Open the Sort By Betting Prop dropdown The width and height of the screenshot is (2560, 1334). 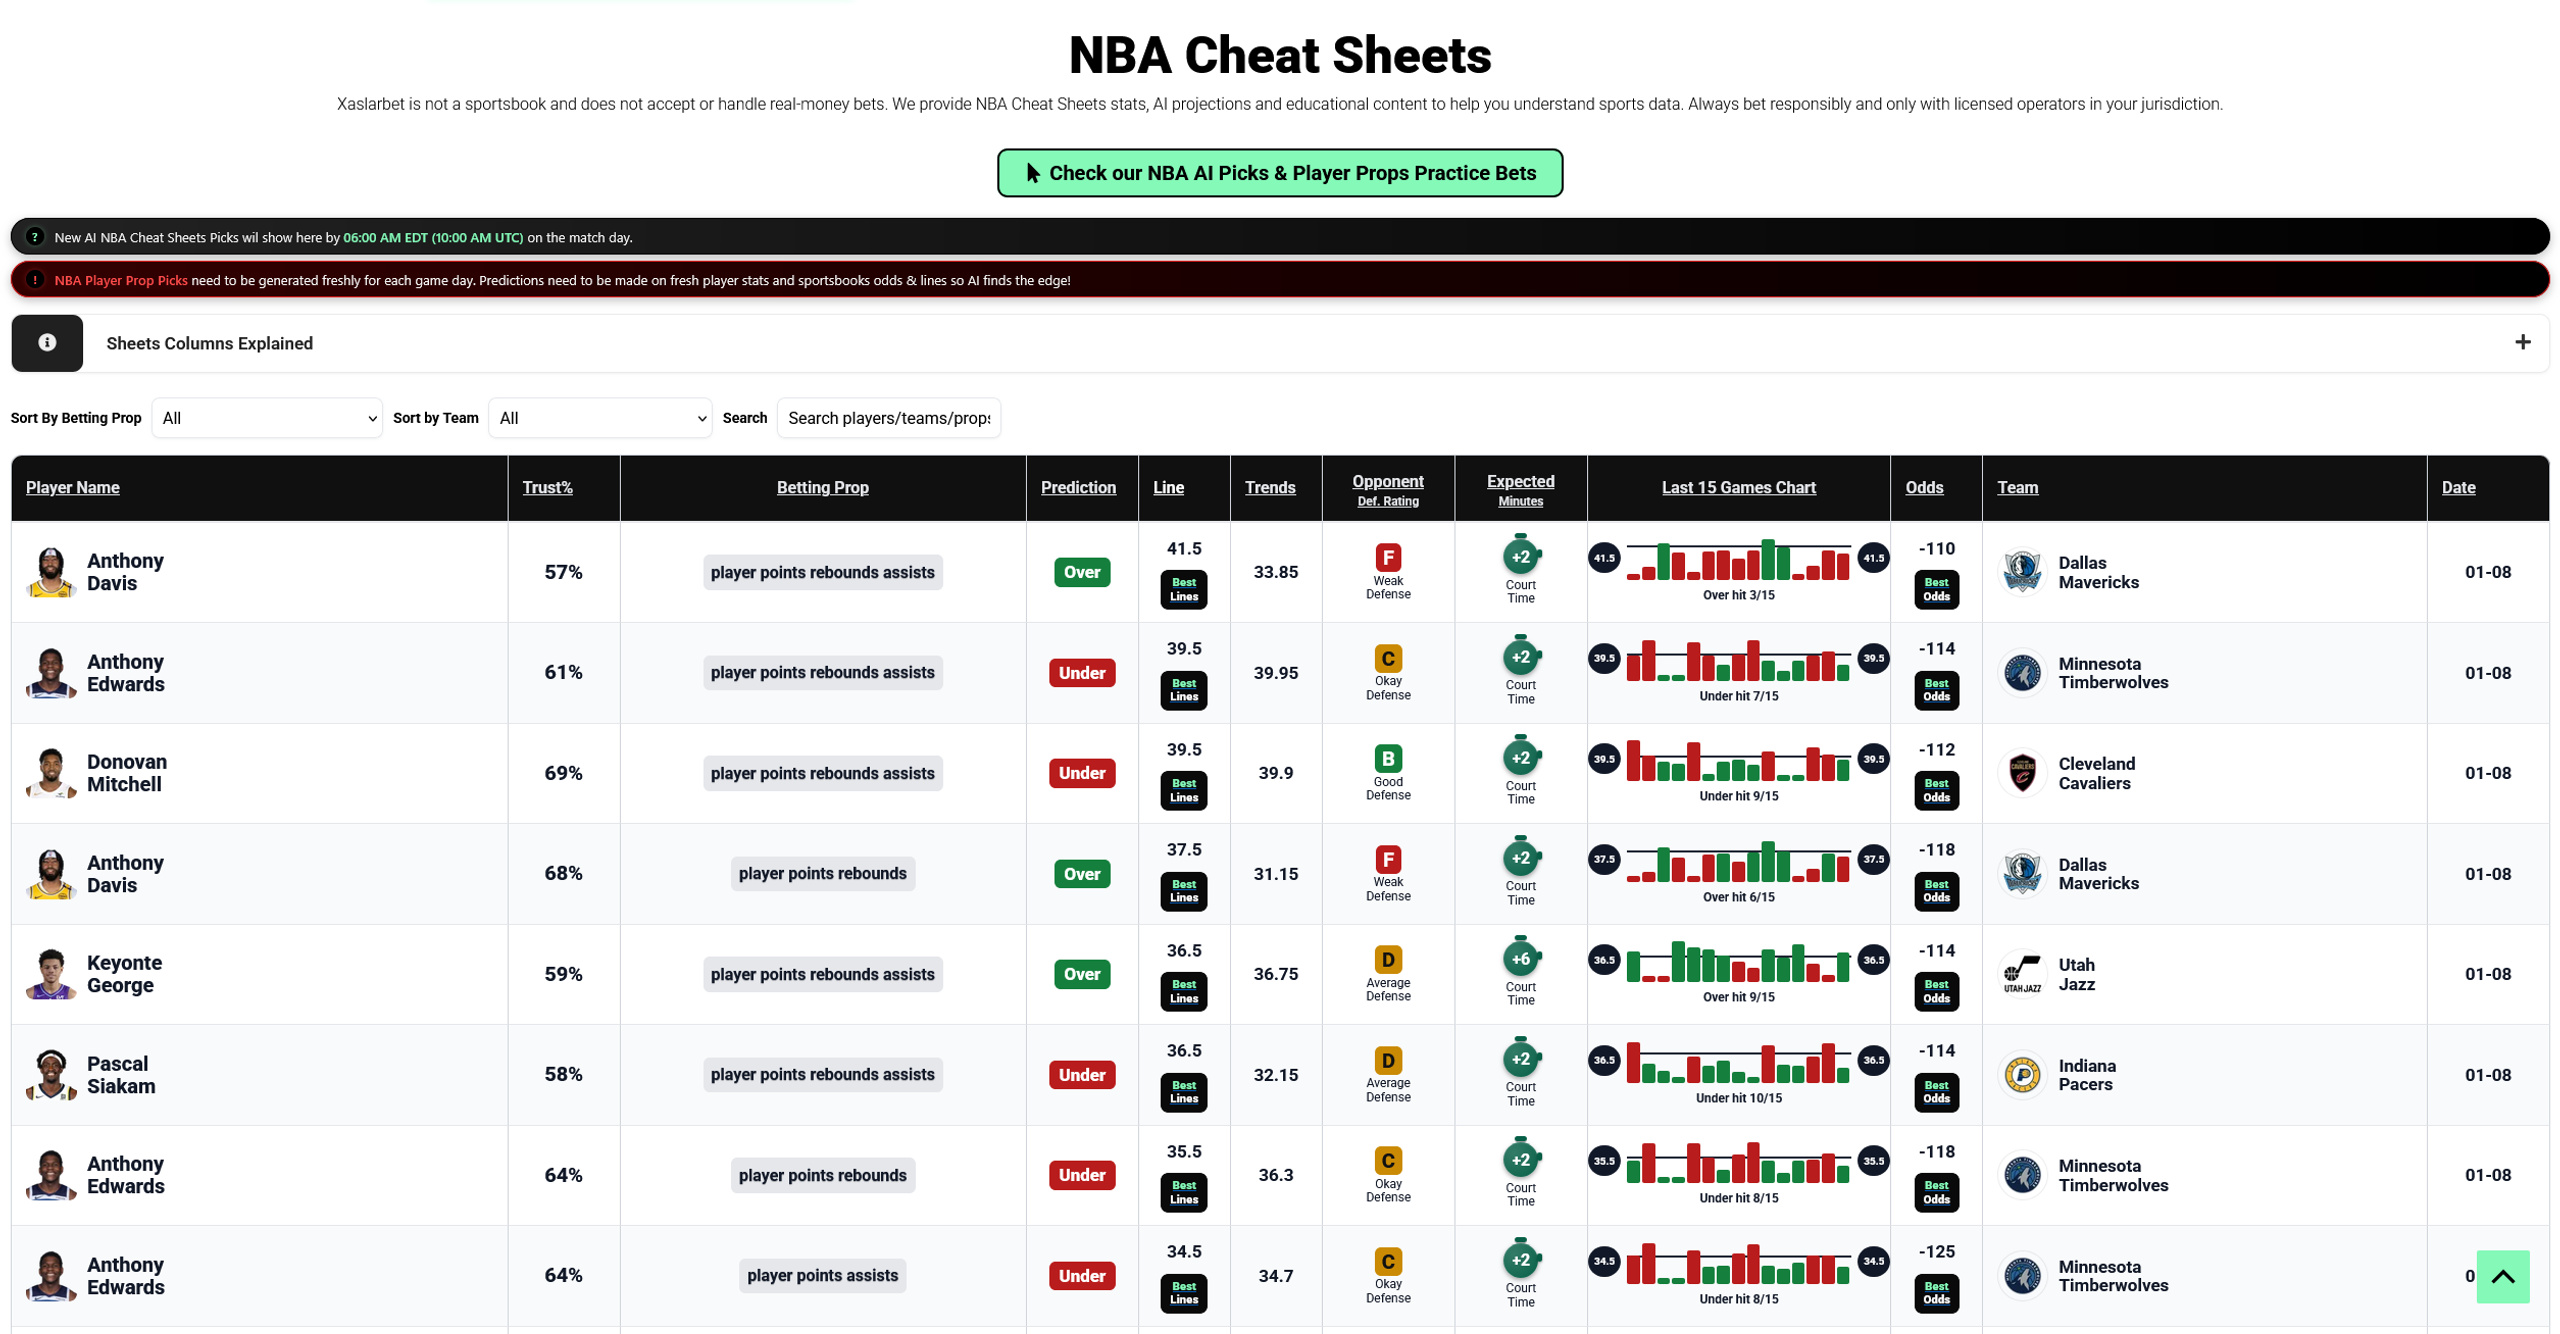pos(267,418)
